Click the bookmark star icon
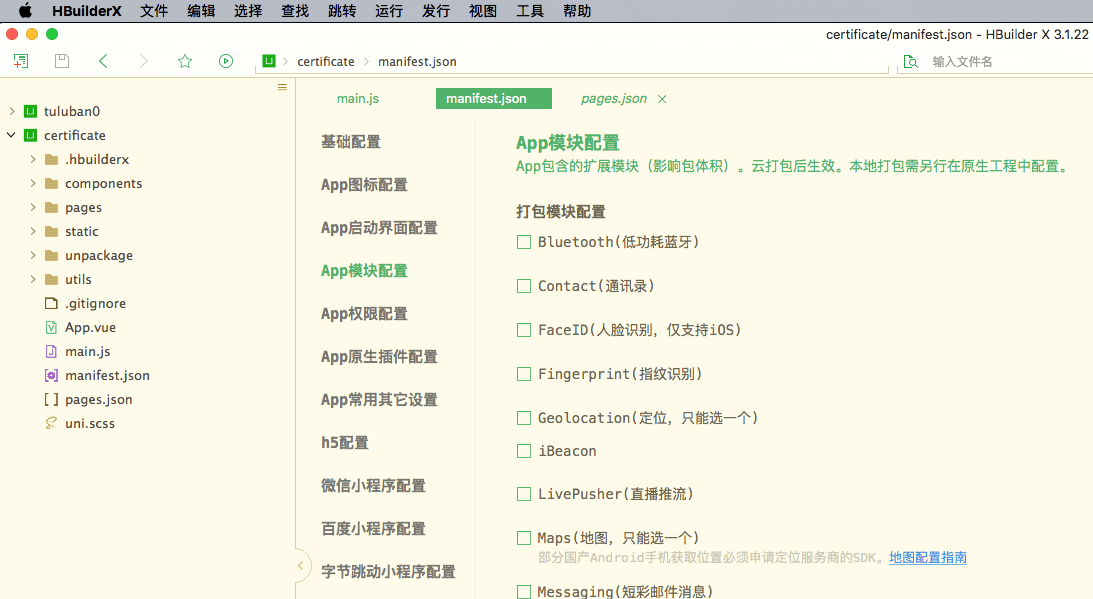The height and width of the screenshot is (599, 1093). point(185,61)
